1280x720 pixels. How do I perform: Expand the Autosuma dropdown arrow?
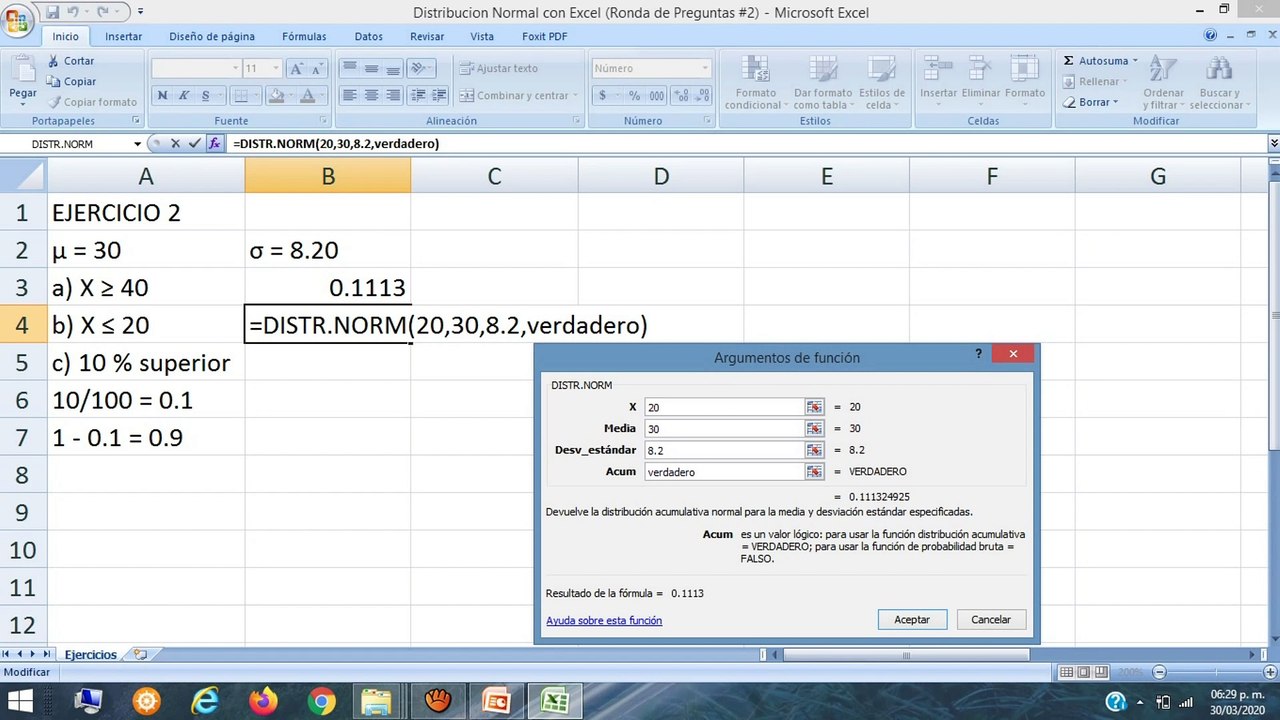pyautogui.click(x=1135, y=61)
